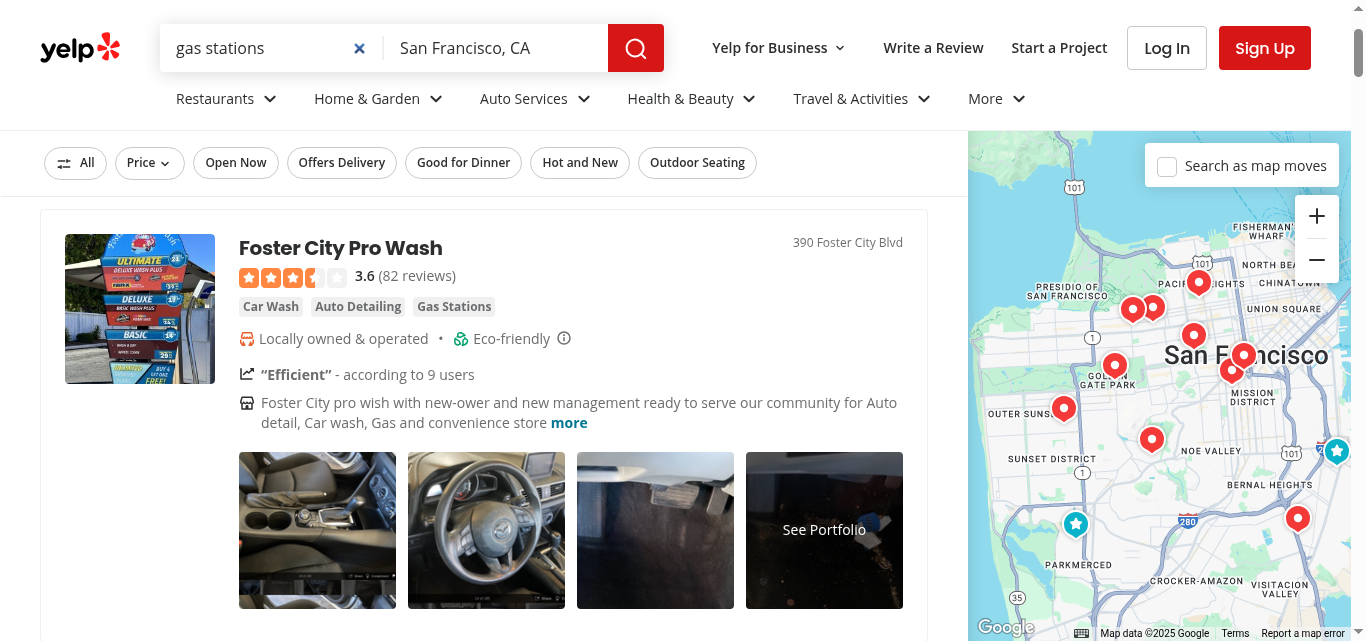
Task: Click the teal star pin near Parkmerced
Action: tap(1075, 524)
